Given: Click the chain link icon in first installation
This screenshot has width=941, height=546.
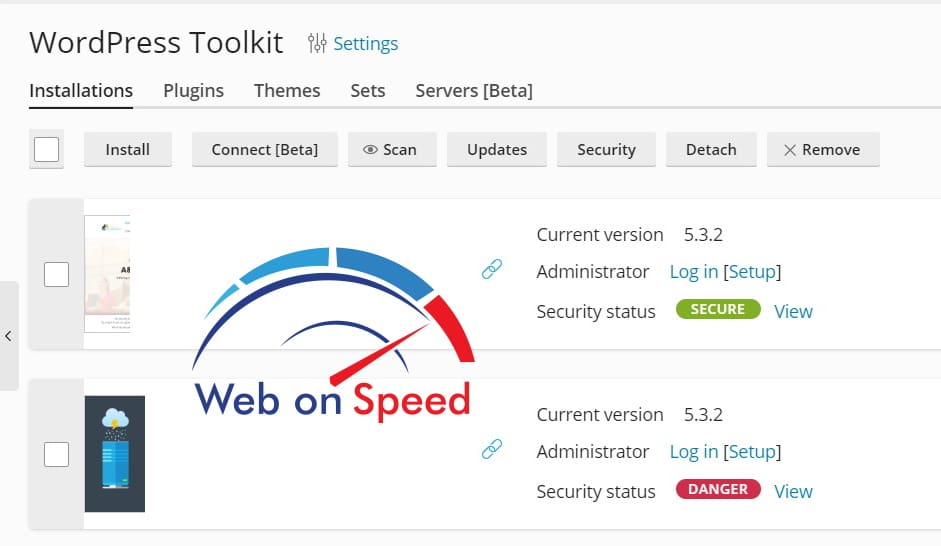Looking at the screenshot, I should click(x=492, y=269).
